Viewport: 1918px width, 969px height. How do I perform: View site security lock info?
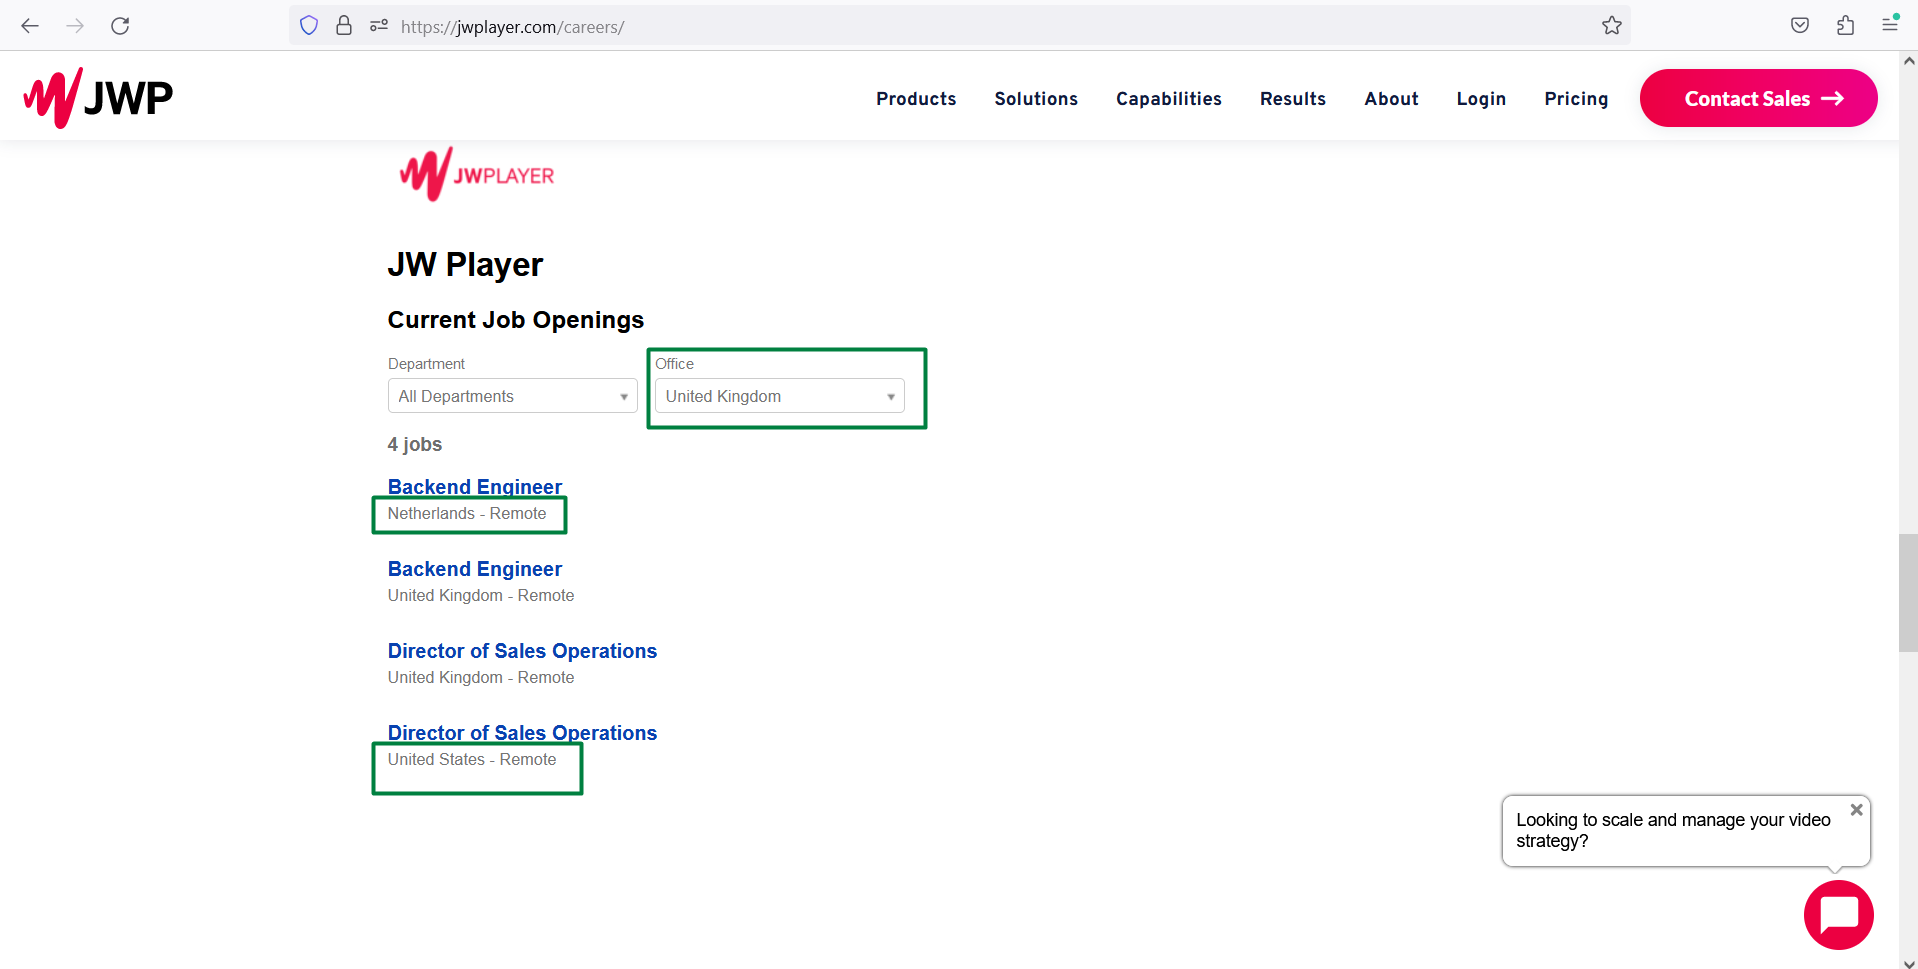pyautogui.click(x=344, y=26)
